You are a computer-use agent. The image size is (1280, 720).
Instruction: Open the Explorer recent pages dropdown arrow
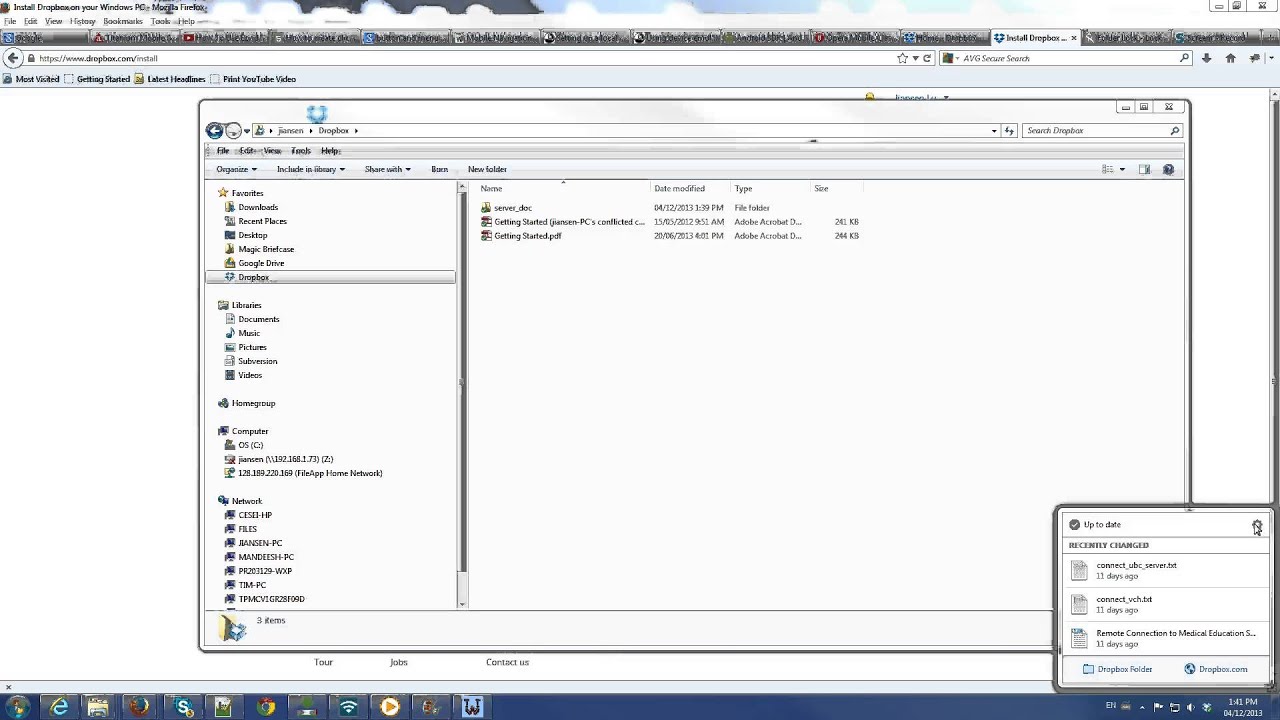[247, 131]
